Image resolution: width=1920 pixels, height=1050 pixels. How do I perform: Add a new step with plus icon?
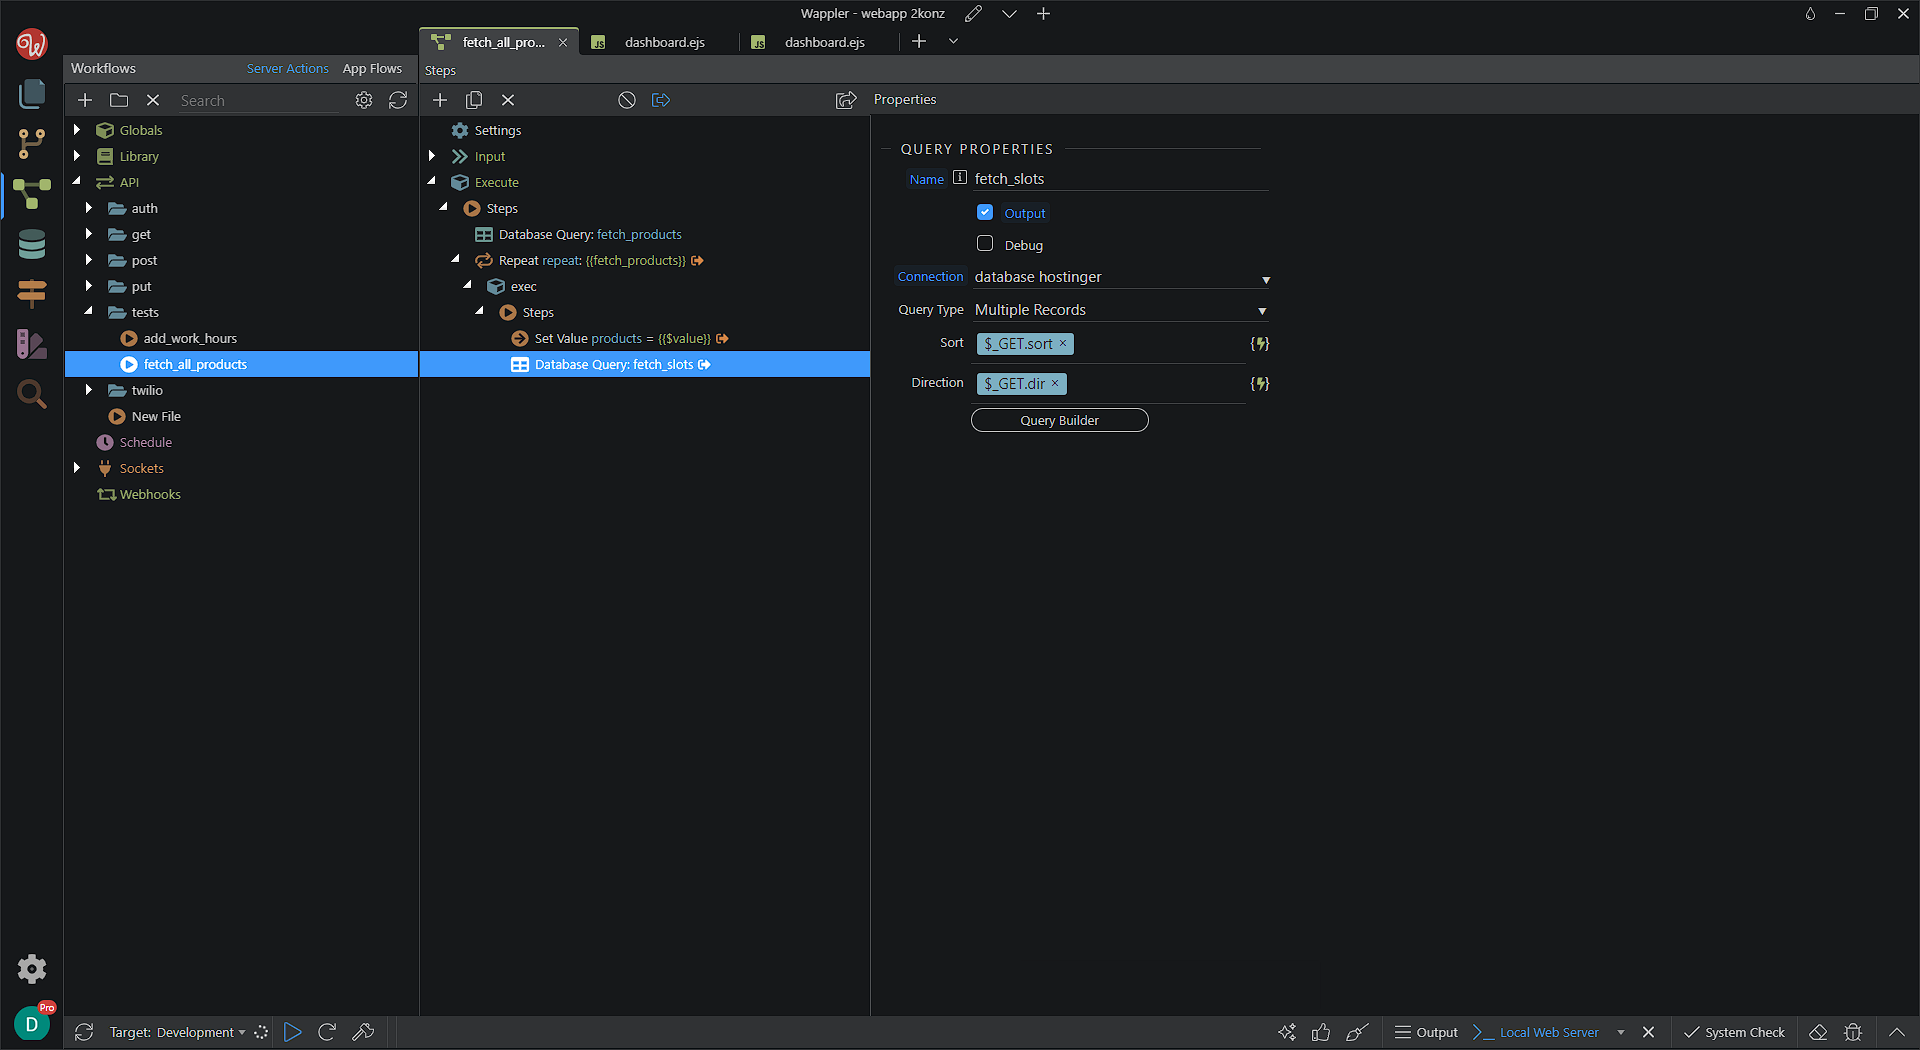[440, 100]
